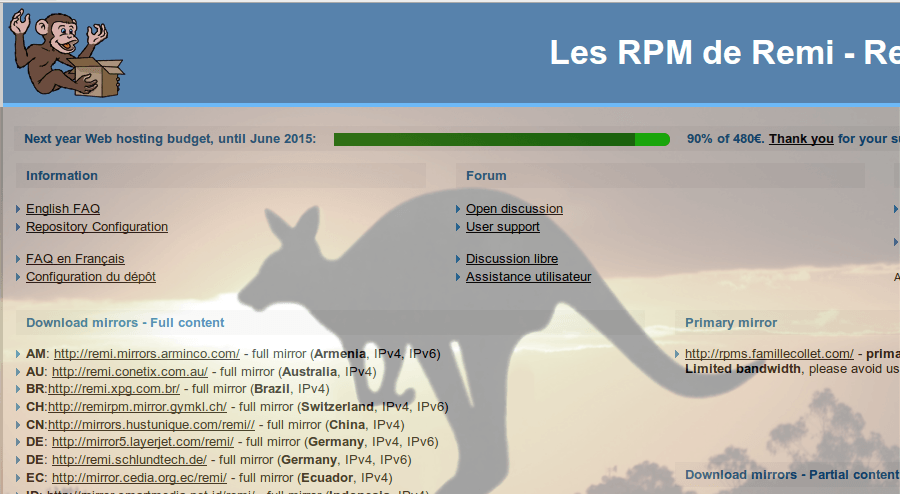Click the AM country code label

click(36, 354)
